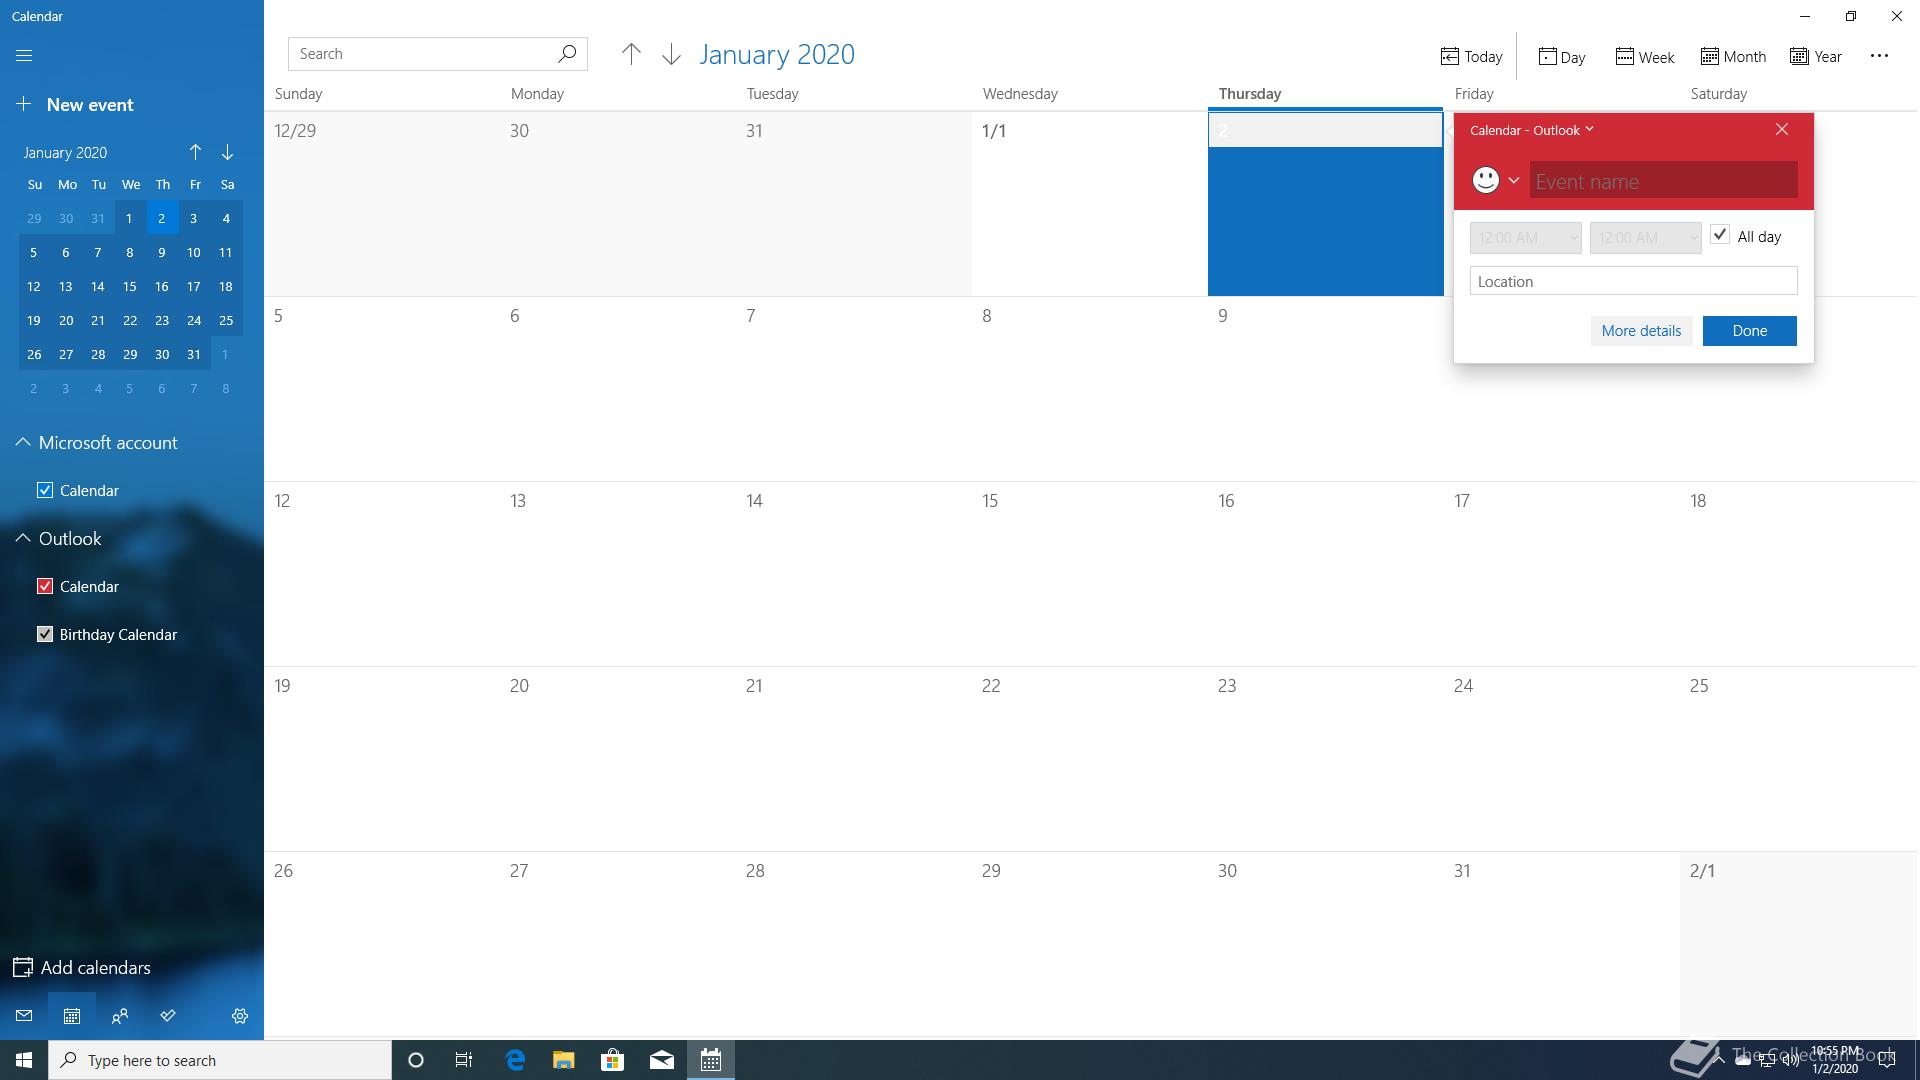Pick an event emoji icon
1920x1080 pixels.
pos(1486,180)
